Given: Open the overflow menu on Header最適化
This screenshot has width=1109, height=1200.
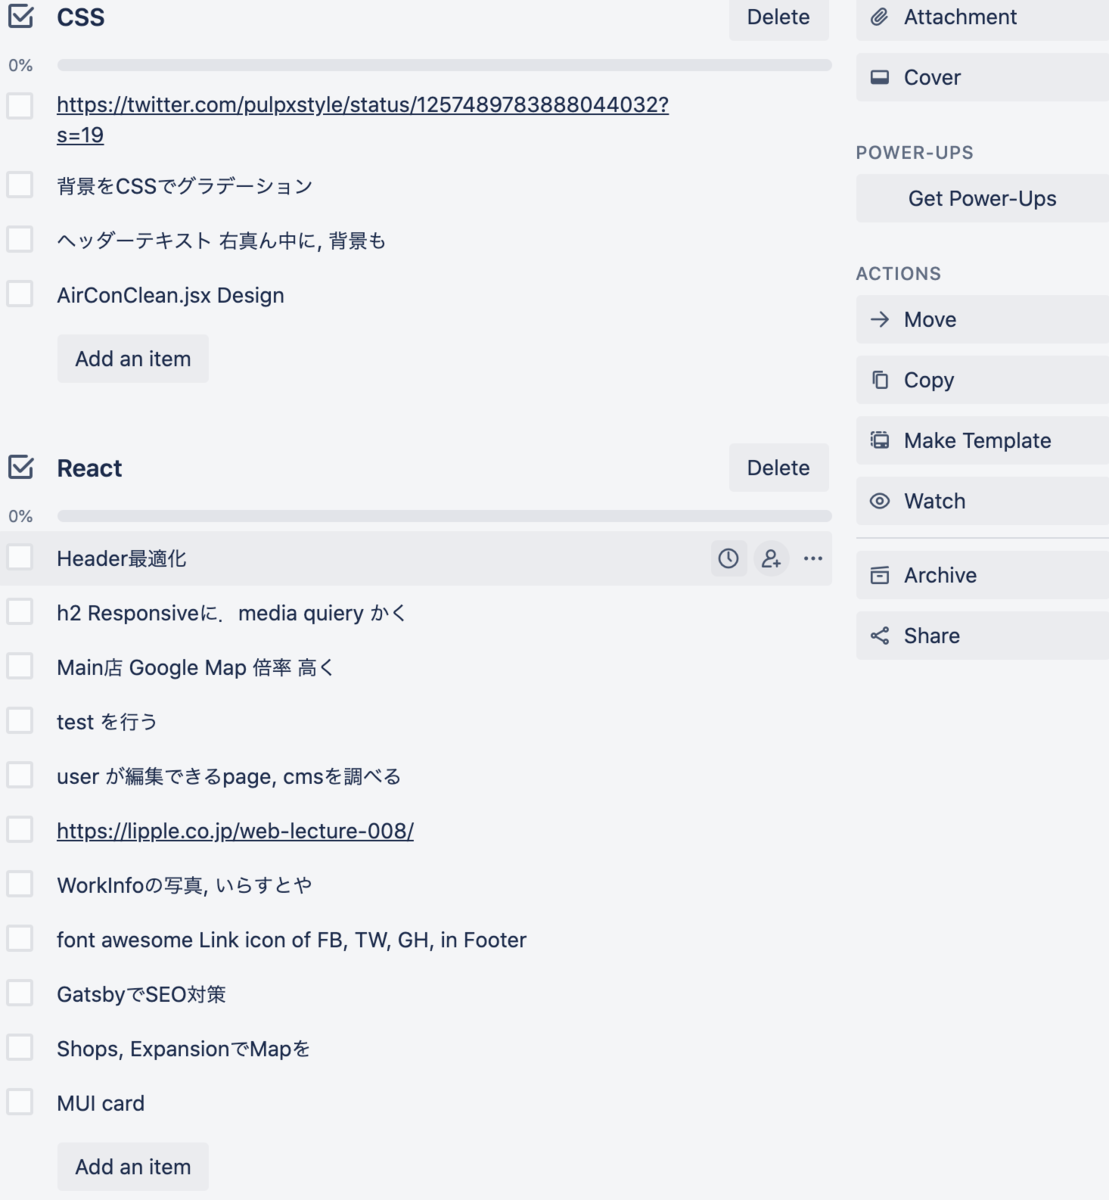Looking at the screenshot, I should point(812,558).
